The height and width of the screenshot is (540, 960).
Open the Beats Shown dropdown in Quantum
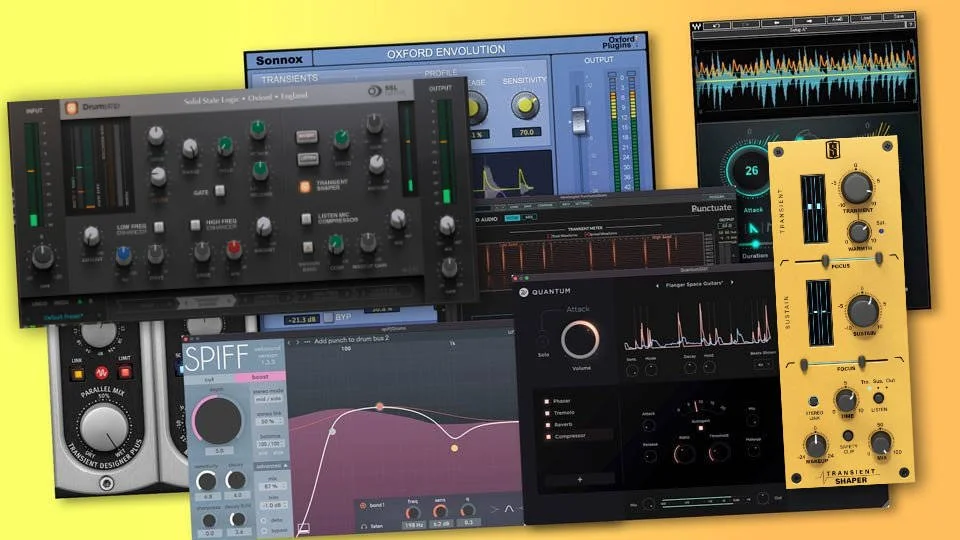[x=762, y=364]
